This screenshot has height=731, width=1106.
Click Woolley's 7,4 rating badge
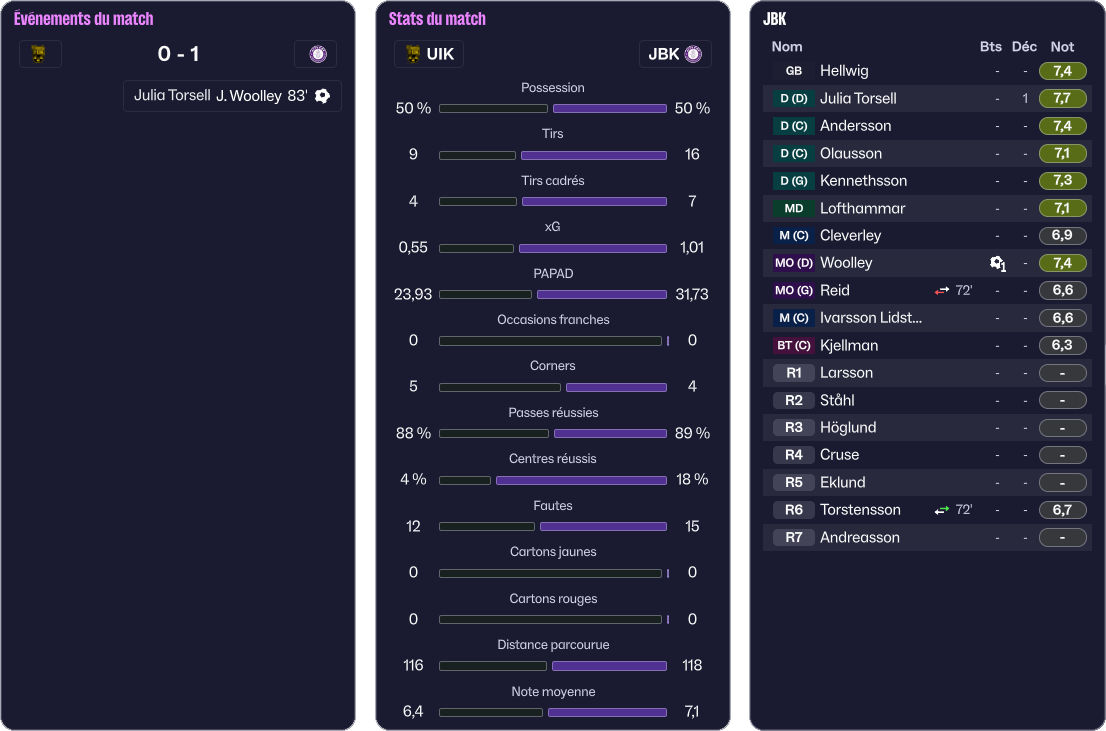point(1062,263)
